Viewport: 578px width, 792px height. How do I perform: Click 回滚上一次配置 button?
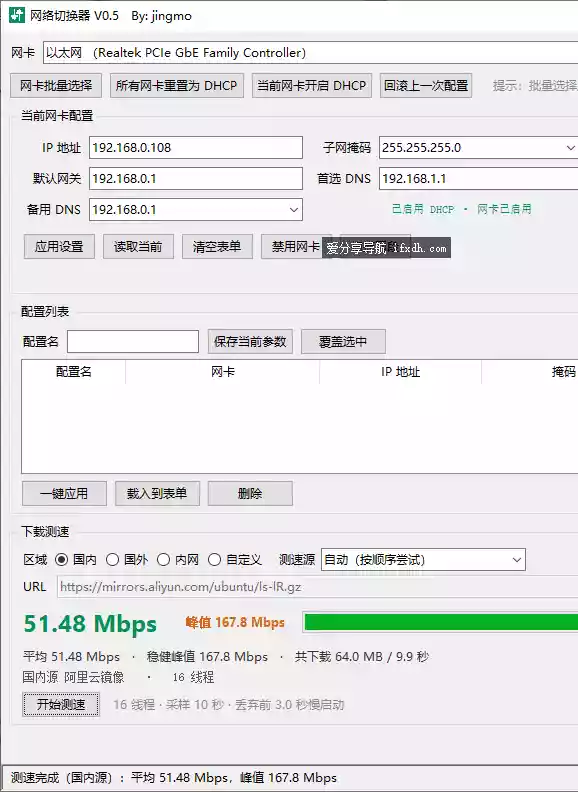tap(426, 85)
